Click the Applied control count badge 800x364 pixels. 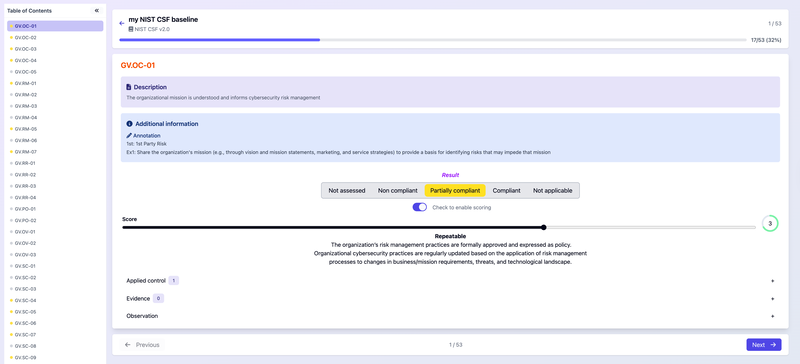(x=173, y=281)
